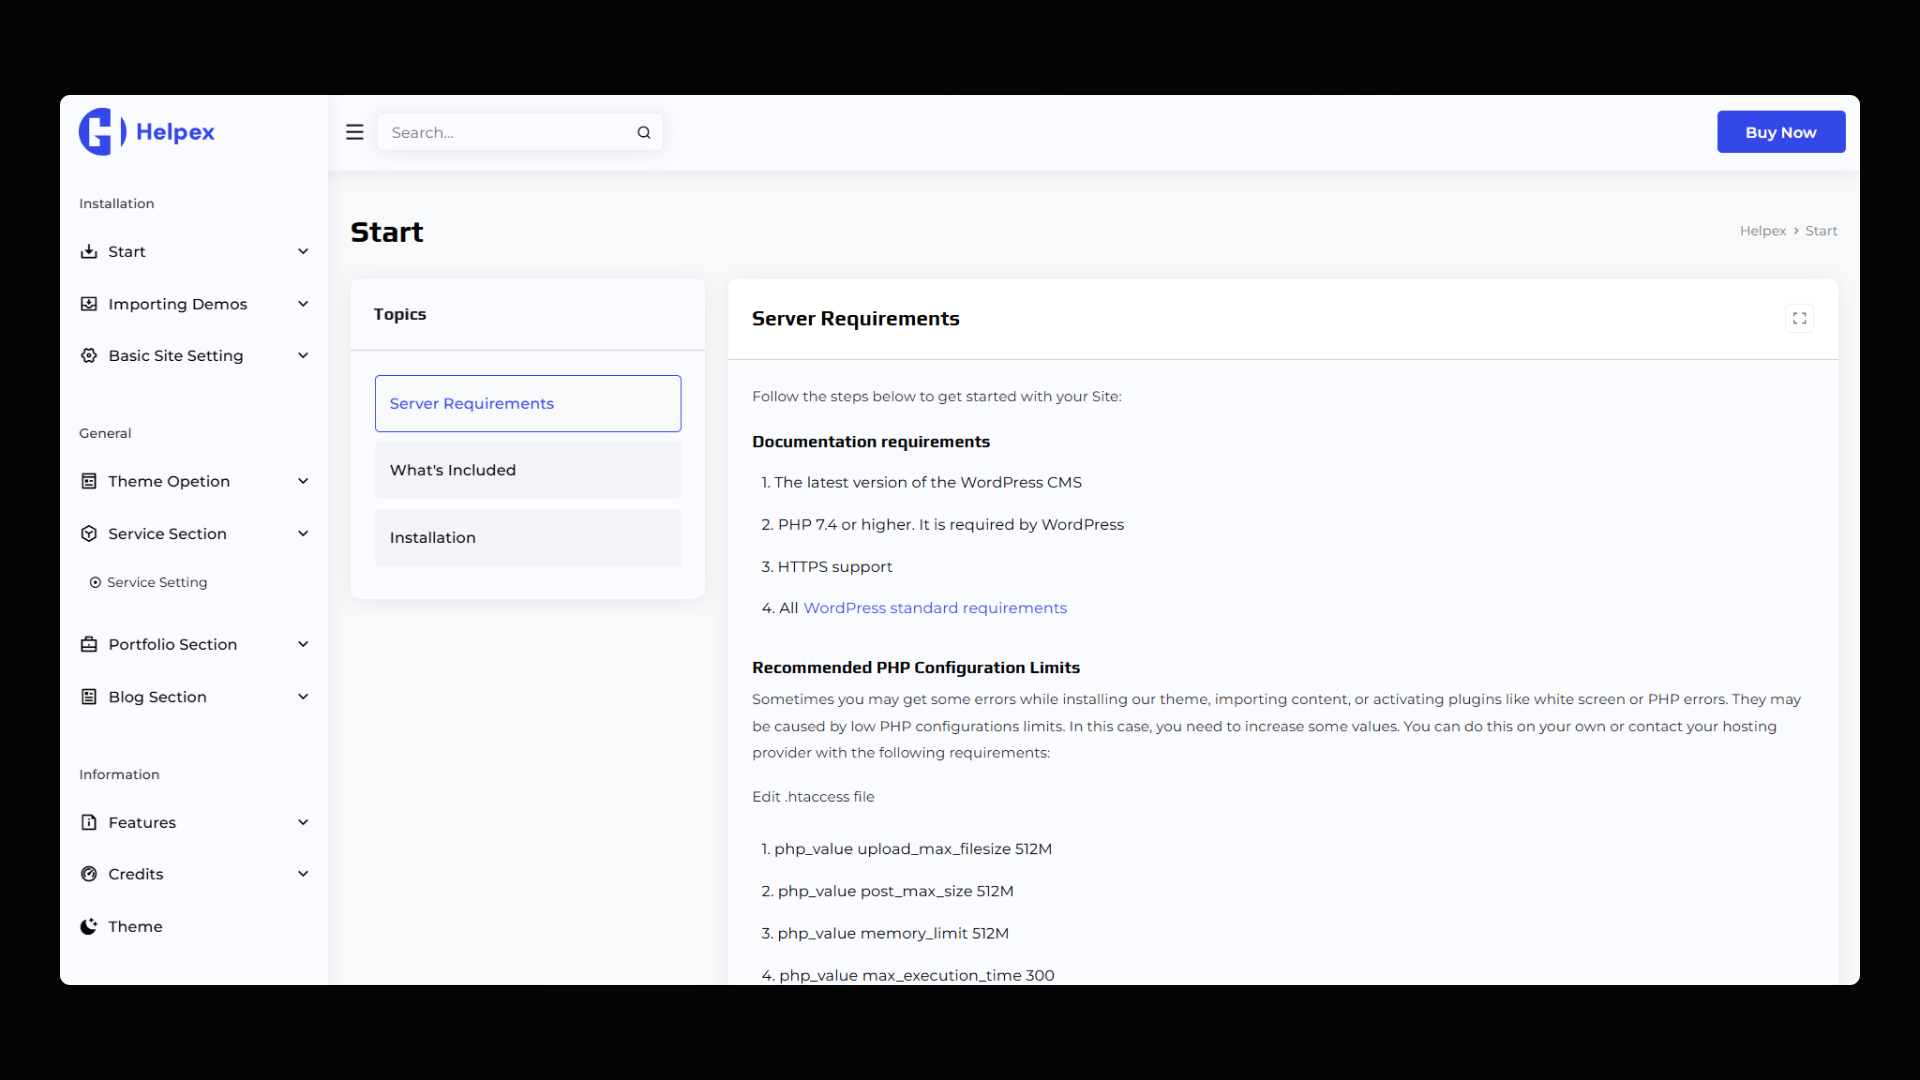The height and width of the screenshot is (1080, 1920).
Task: Click the Helpex logo icon
Action: pyautogui.click(x=102, y=132)
